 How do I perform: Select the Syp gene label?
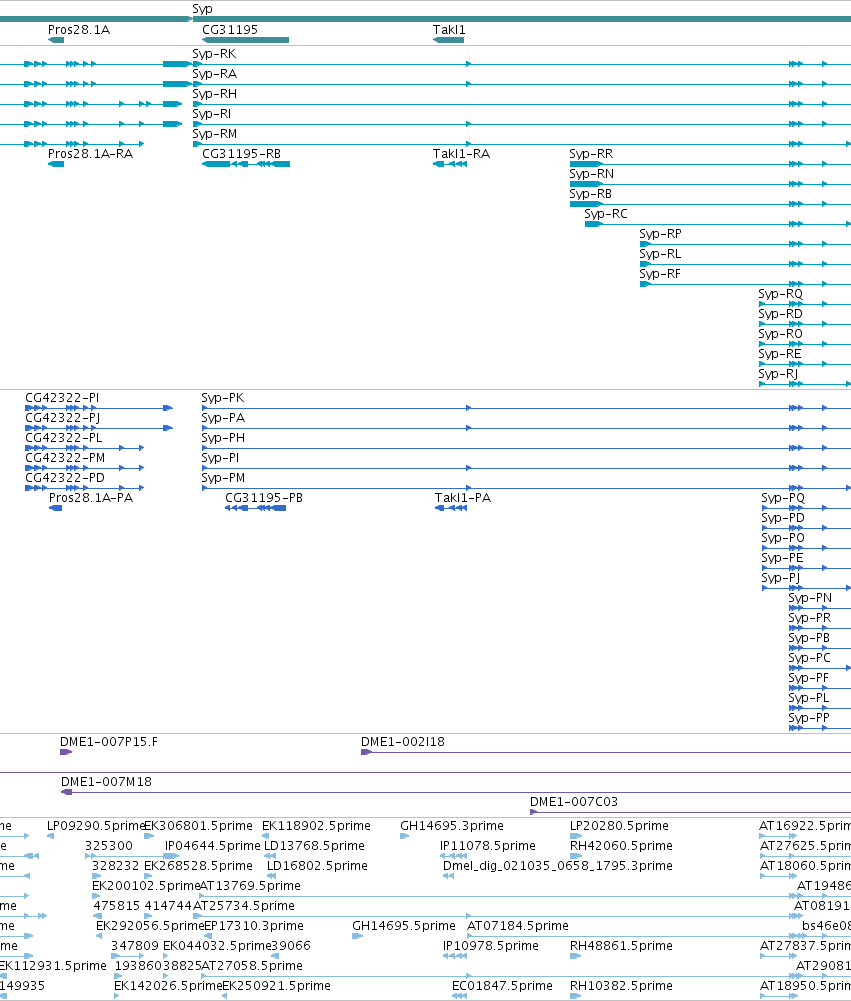coord(202,9)
